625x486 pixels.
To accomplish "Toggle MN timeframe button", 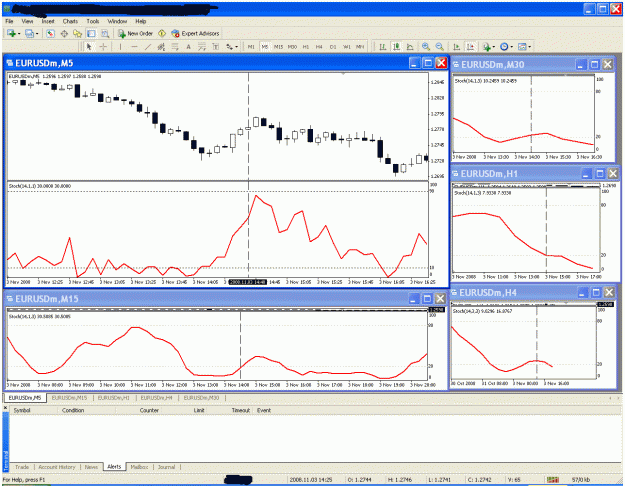I will (x=360, y=47).
